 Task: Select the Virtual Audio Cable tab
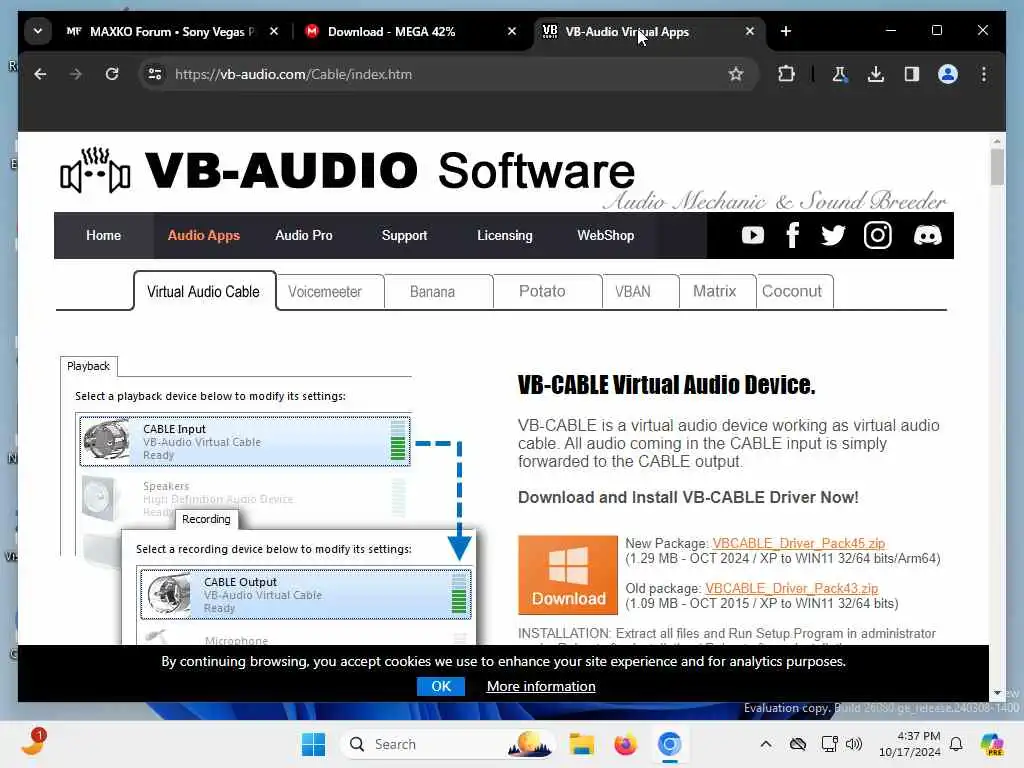coord(204,292)
